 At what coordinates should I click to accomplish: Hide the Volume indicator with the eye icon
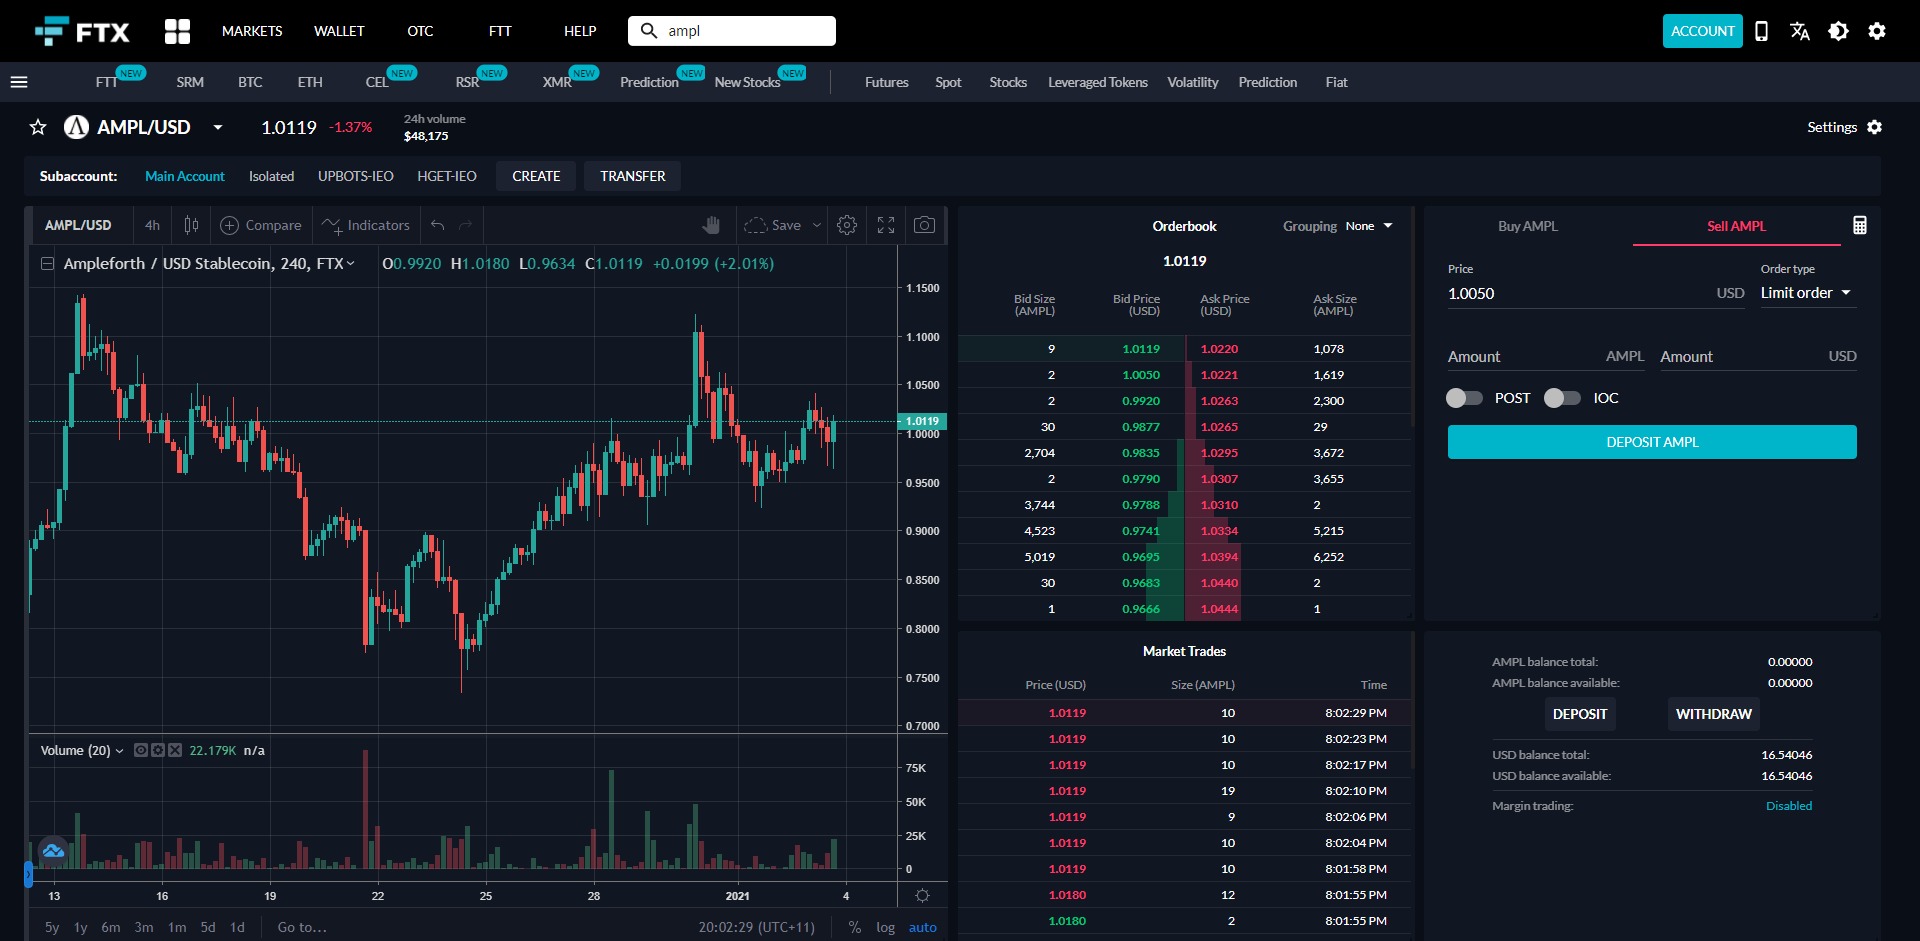click(141, 750)
